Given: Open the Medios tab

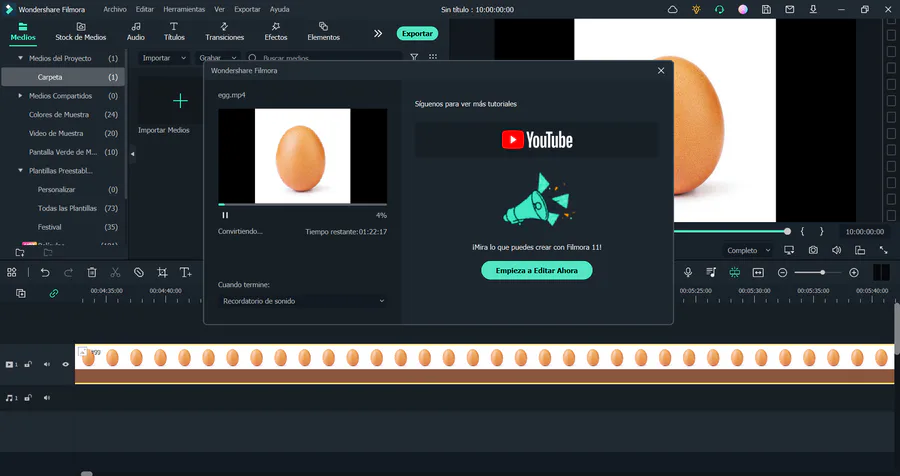Looking at the screenshot, I should pos(23,32).
